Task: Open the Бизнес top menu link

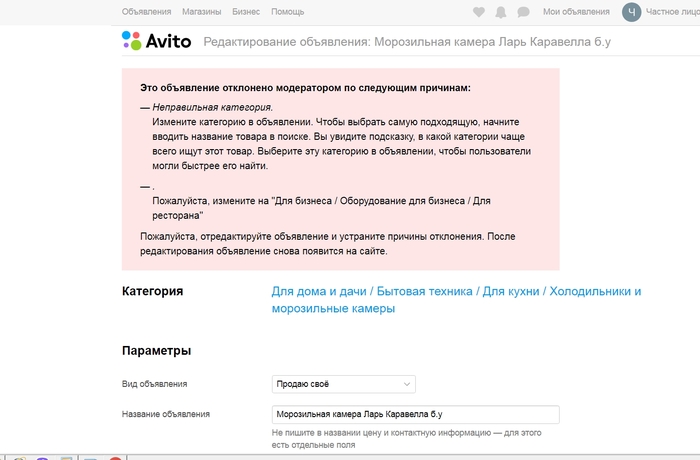Action: [246, 12]
